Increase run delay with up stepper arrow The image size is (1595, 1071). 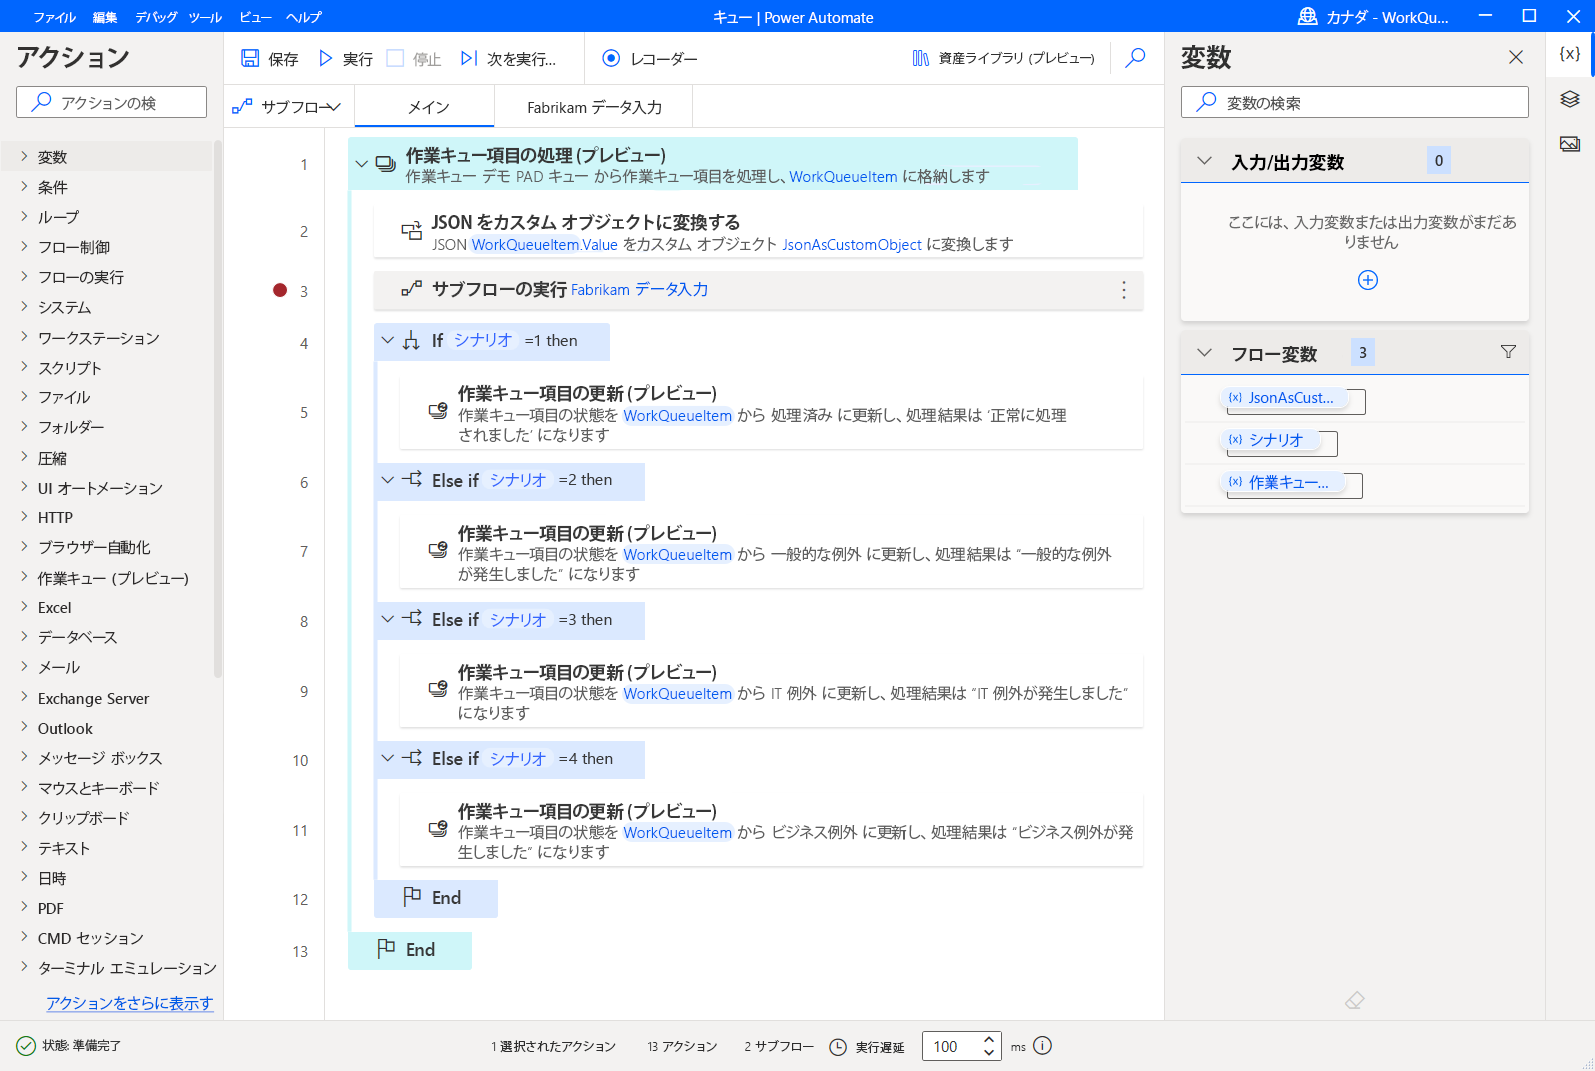[989, 1039]
